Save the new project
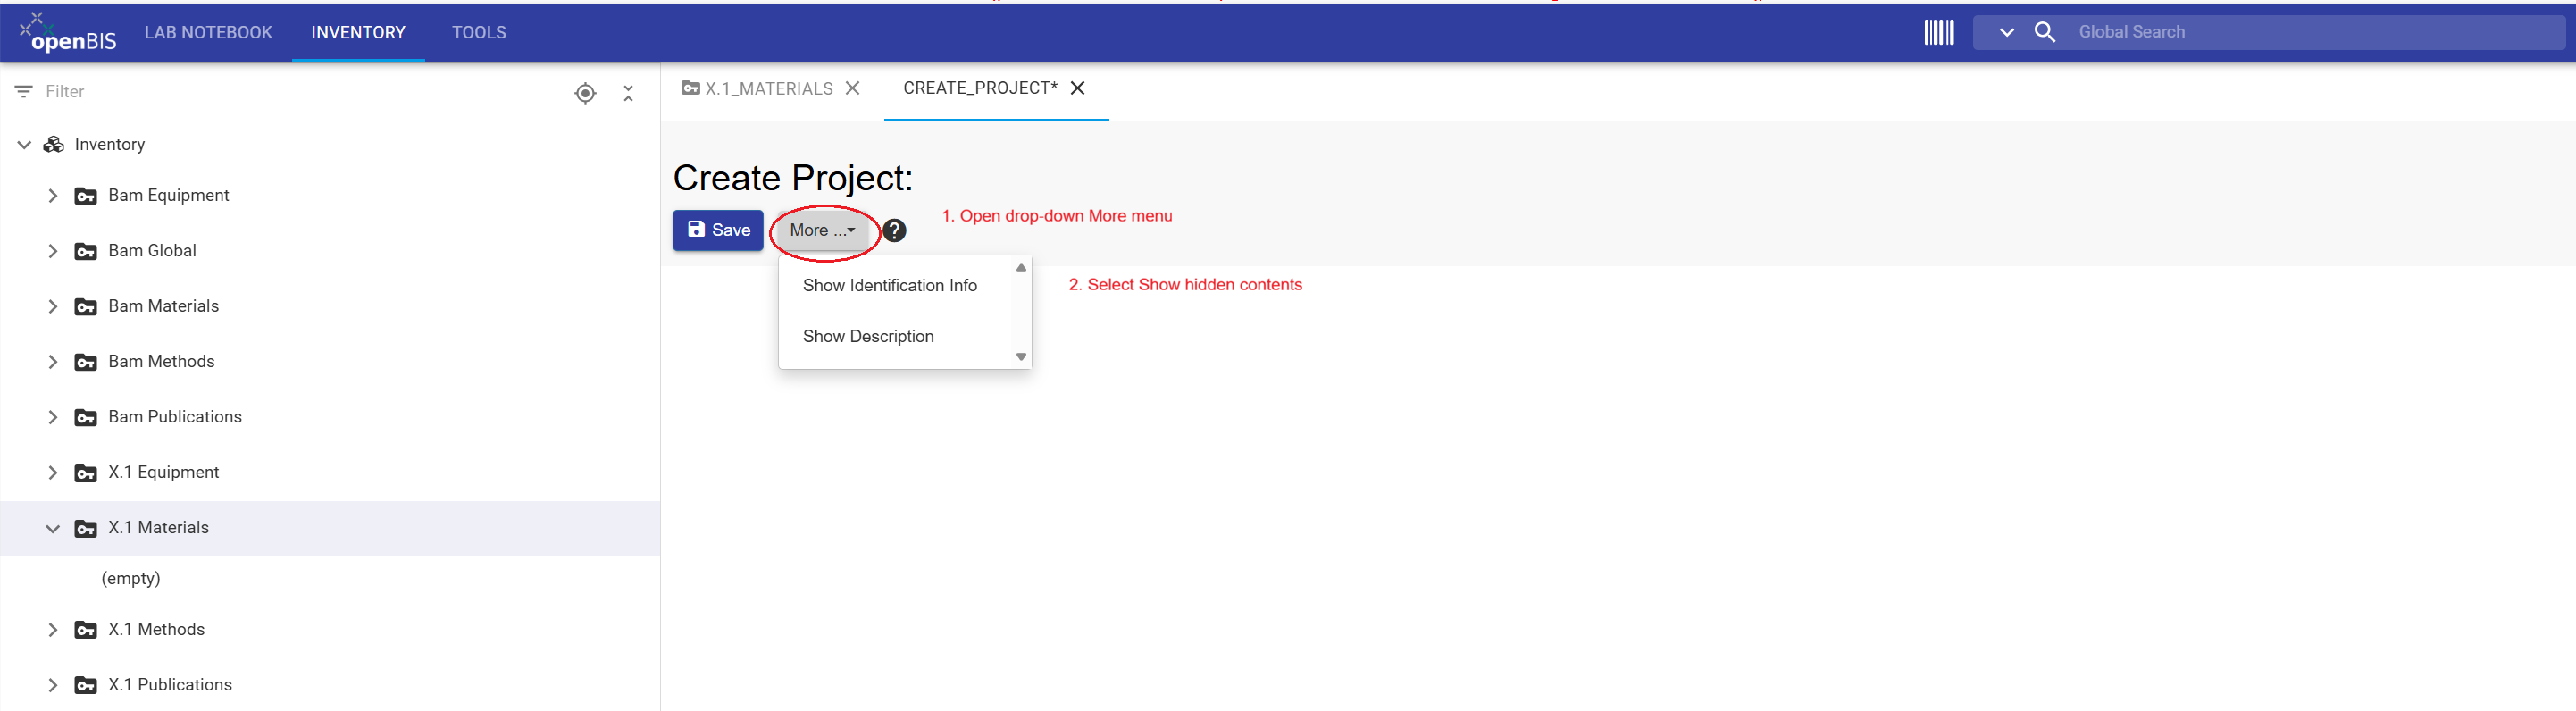The image size is (2576, 711). (718, 230)
